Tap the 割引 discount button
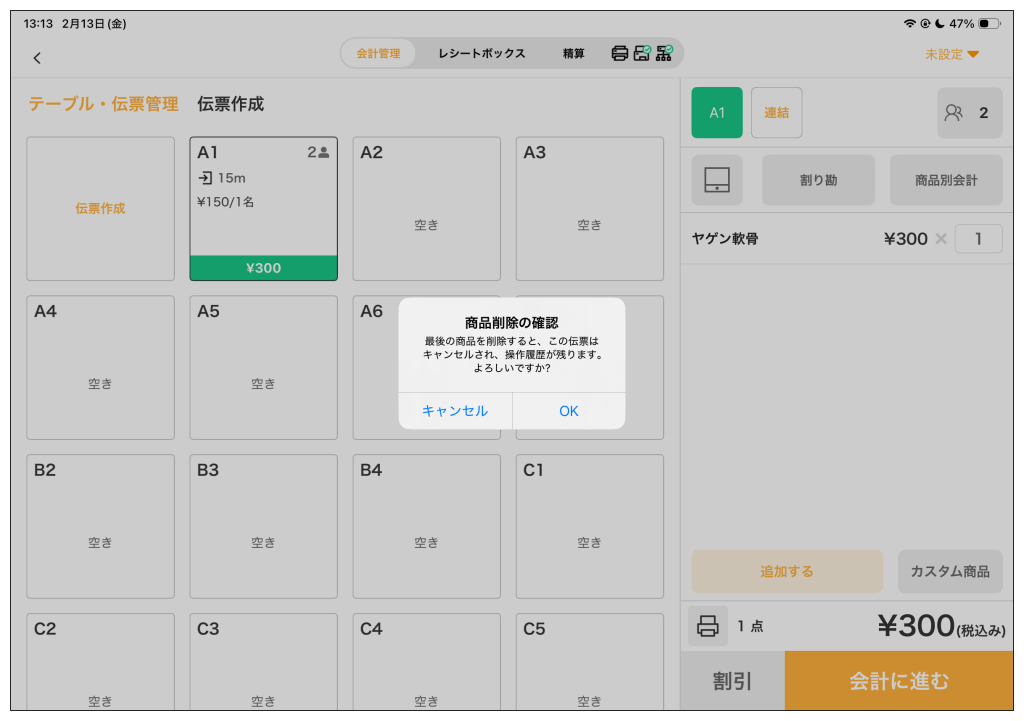The image size is (1024, 721). 732,681
